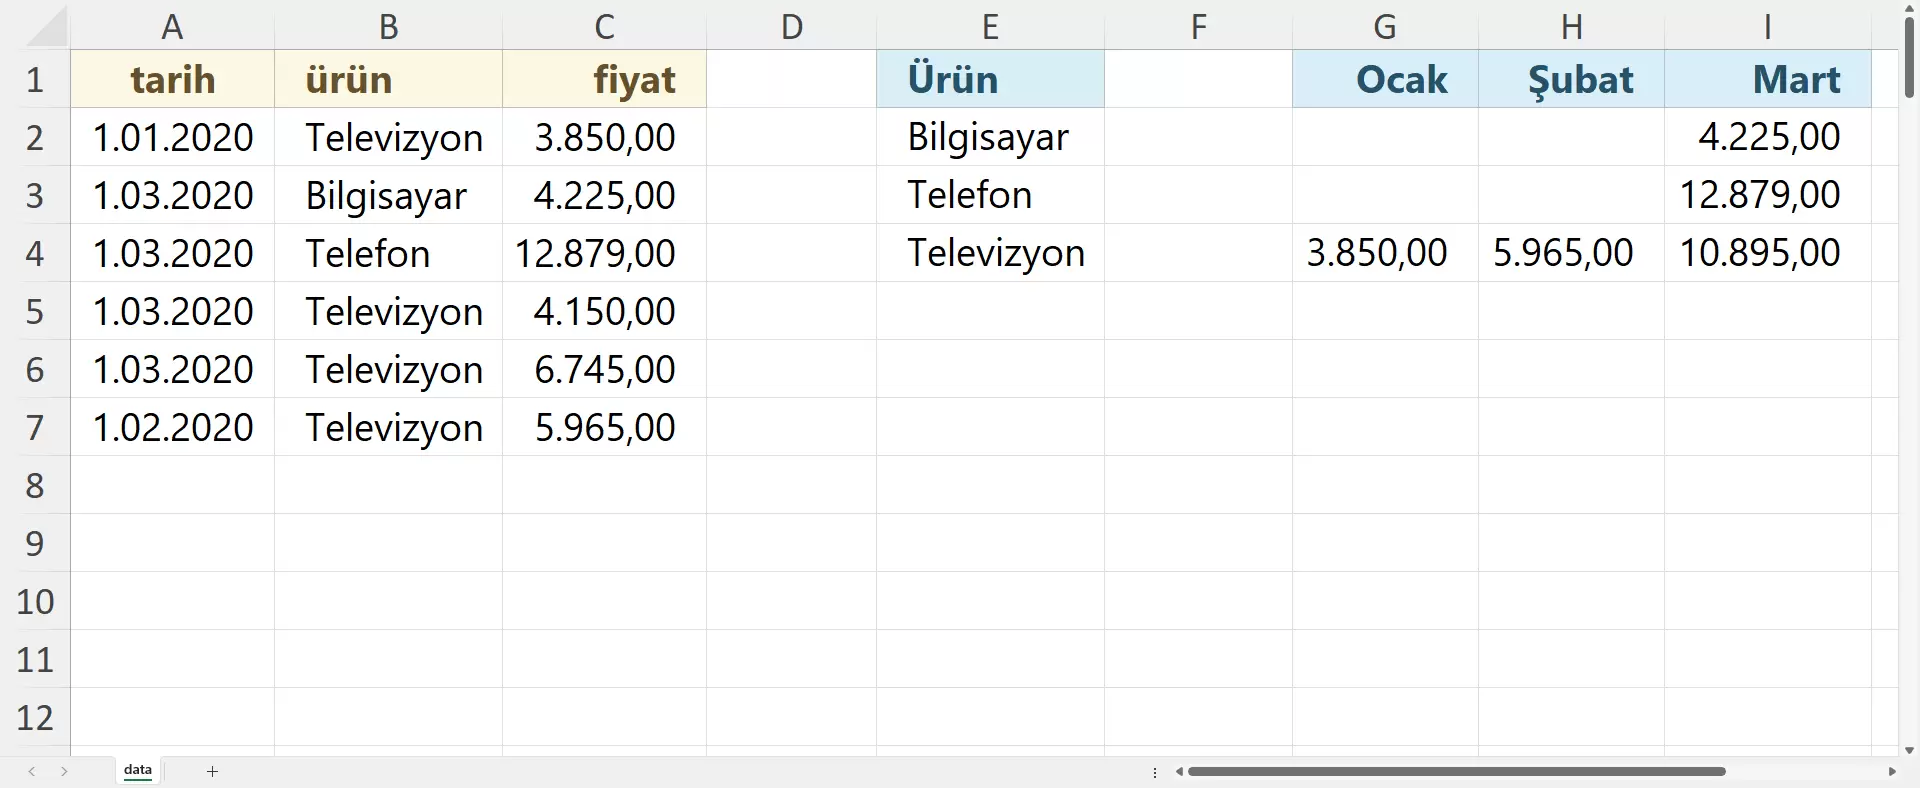
Task: Select Mart value 10.895,00
Action: pyautogui.click(x=1767, y=253)
